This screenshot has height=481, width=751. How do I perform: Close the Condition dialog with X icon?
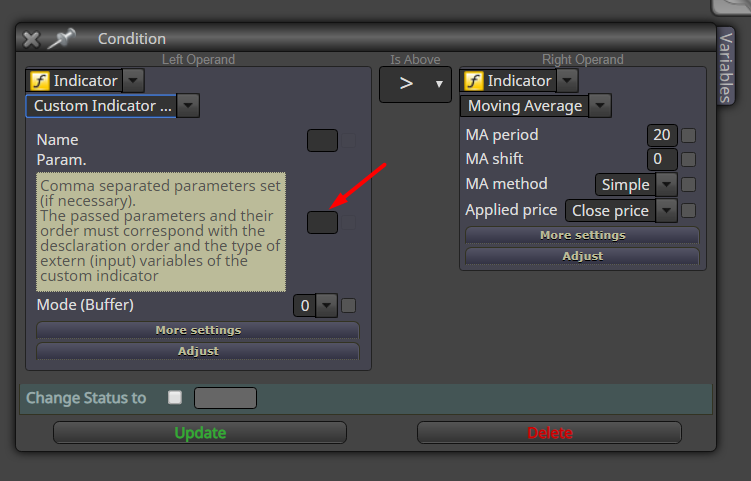click(32, 39)
